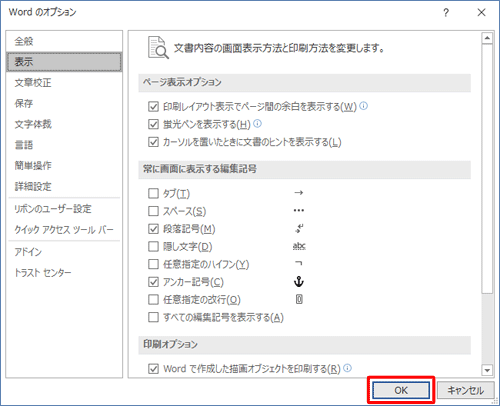This screenshot has width=500, height=406.
Task: Open the 詳細設定 category
Action: pyautogui.click(x=64, y=186)
